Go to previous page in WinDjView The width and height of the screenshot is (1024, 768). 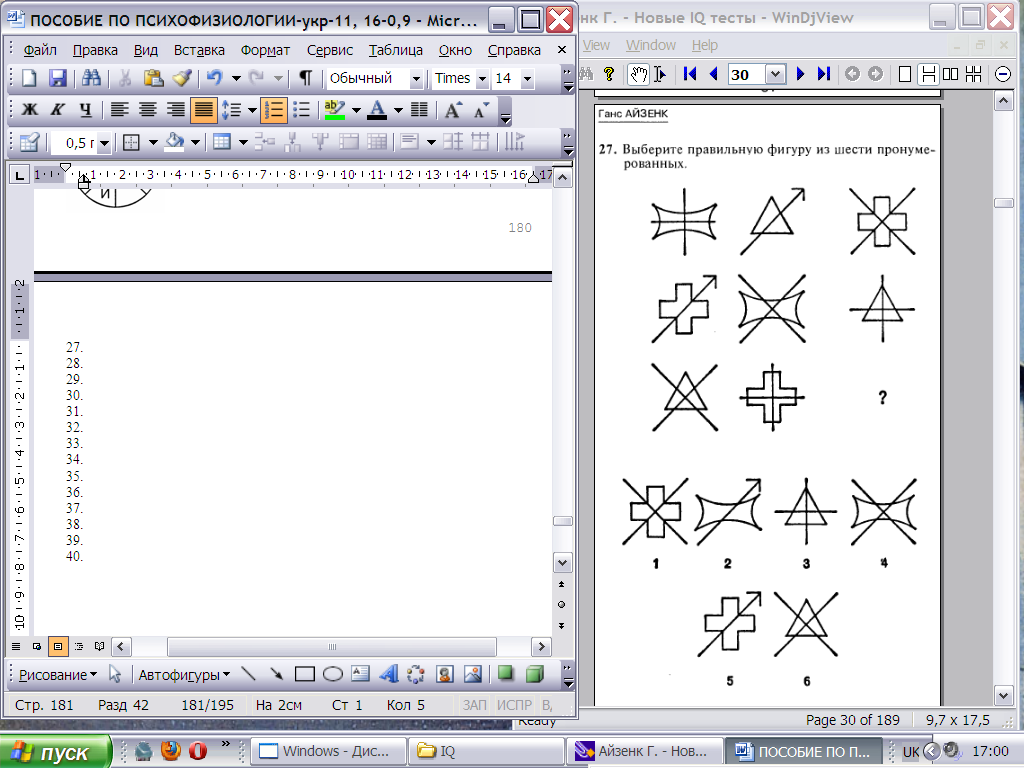(714, 74)
